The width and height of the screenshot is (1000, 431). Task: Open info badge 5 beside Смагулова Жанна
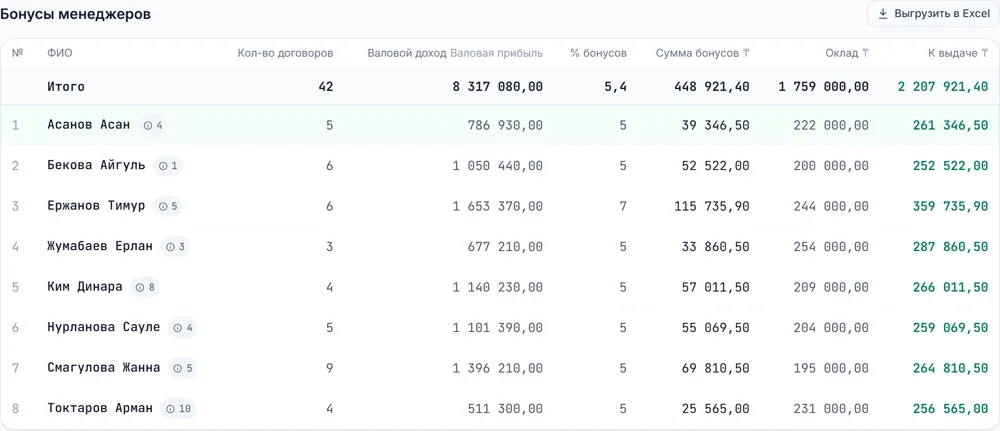point(183,369)
